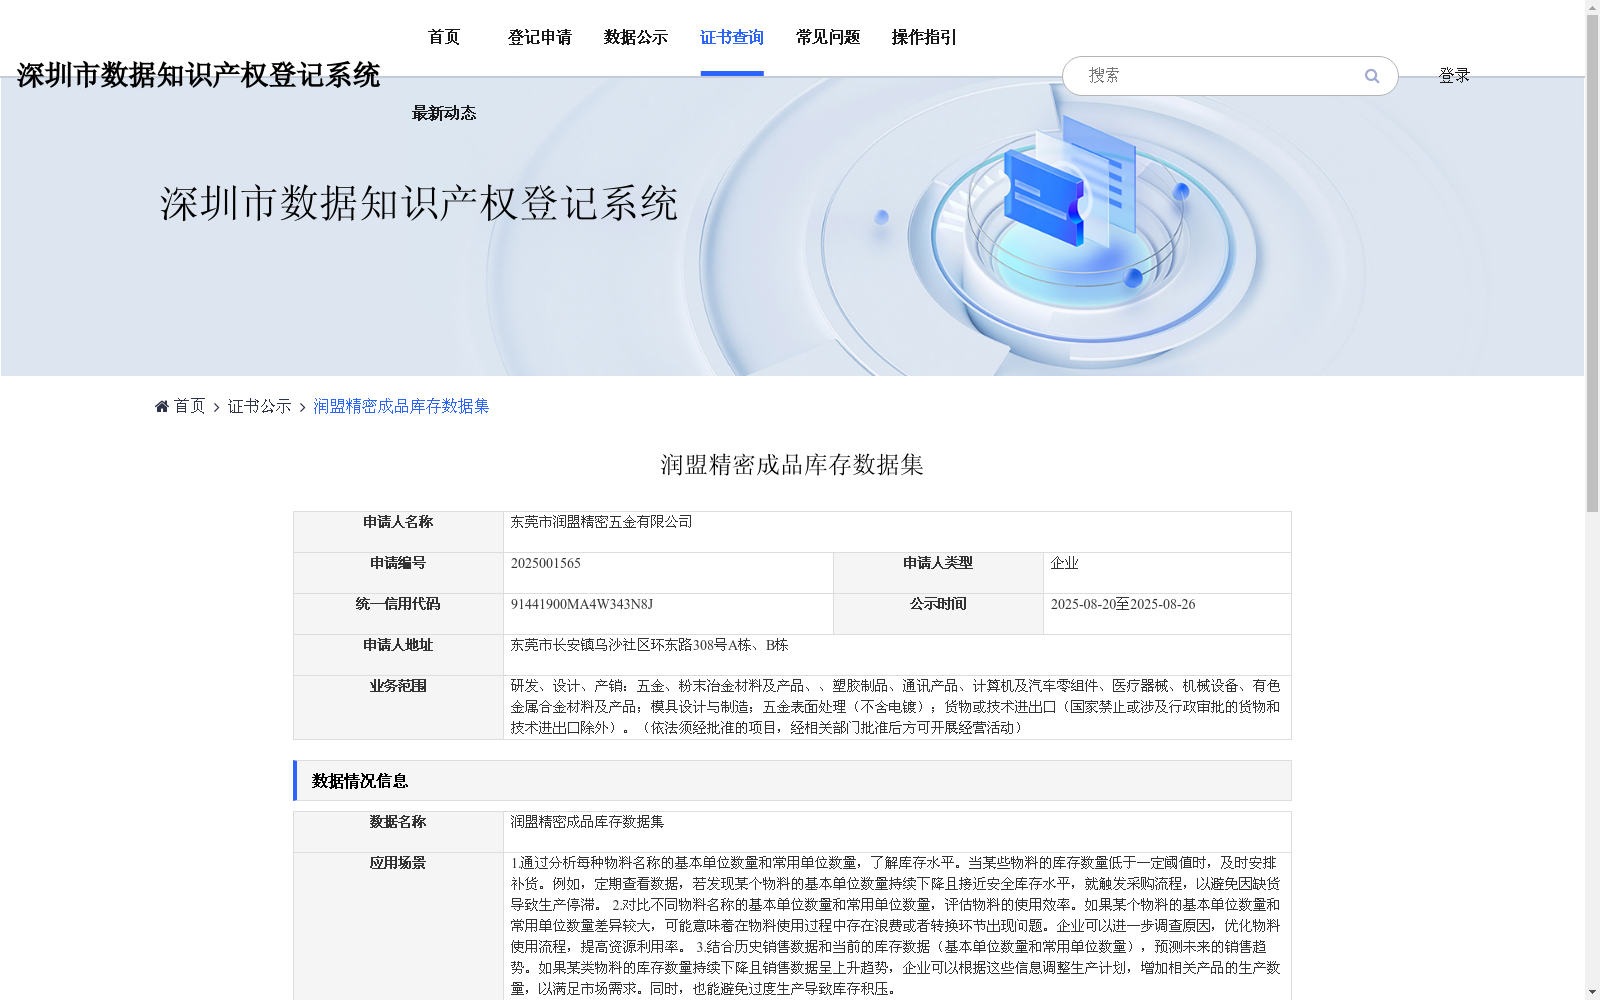Click the 公示时间 label cell

938,614
